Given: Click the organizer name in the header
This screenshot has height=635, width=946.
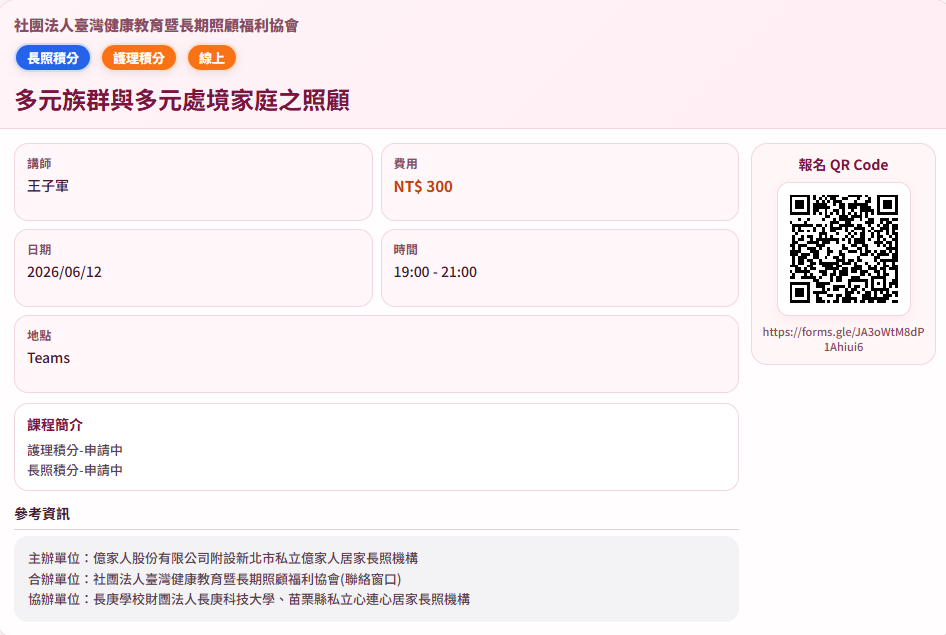Looking at the screenshot, I should 156,25.
